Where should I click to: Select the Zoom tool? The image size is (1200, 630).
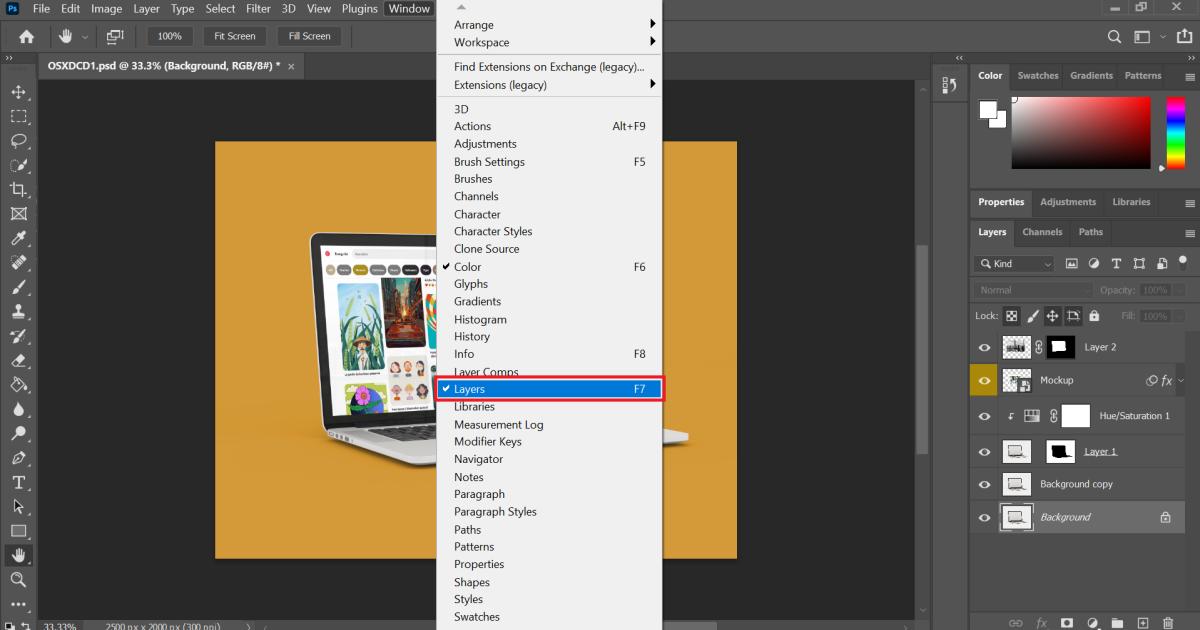(19, 580)
